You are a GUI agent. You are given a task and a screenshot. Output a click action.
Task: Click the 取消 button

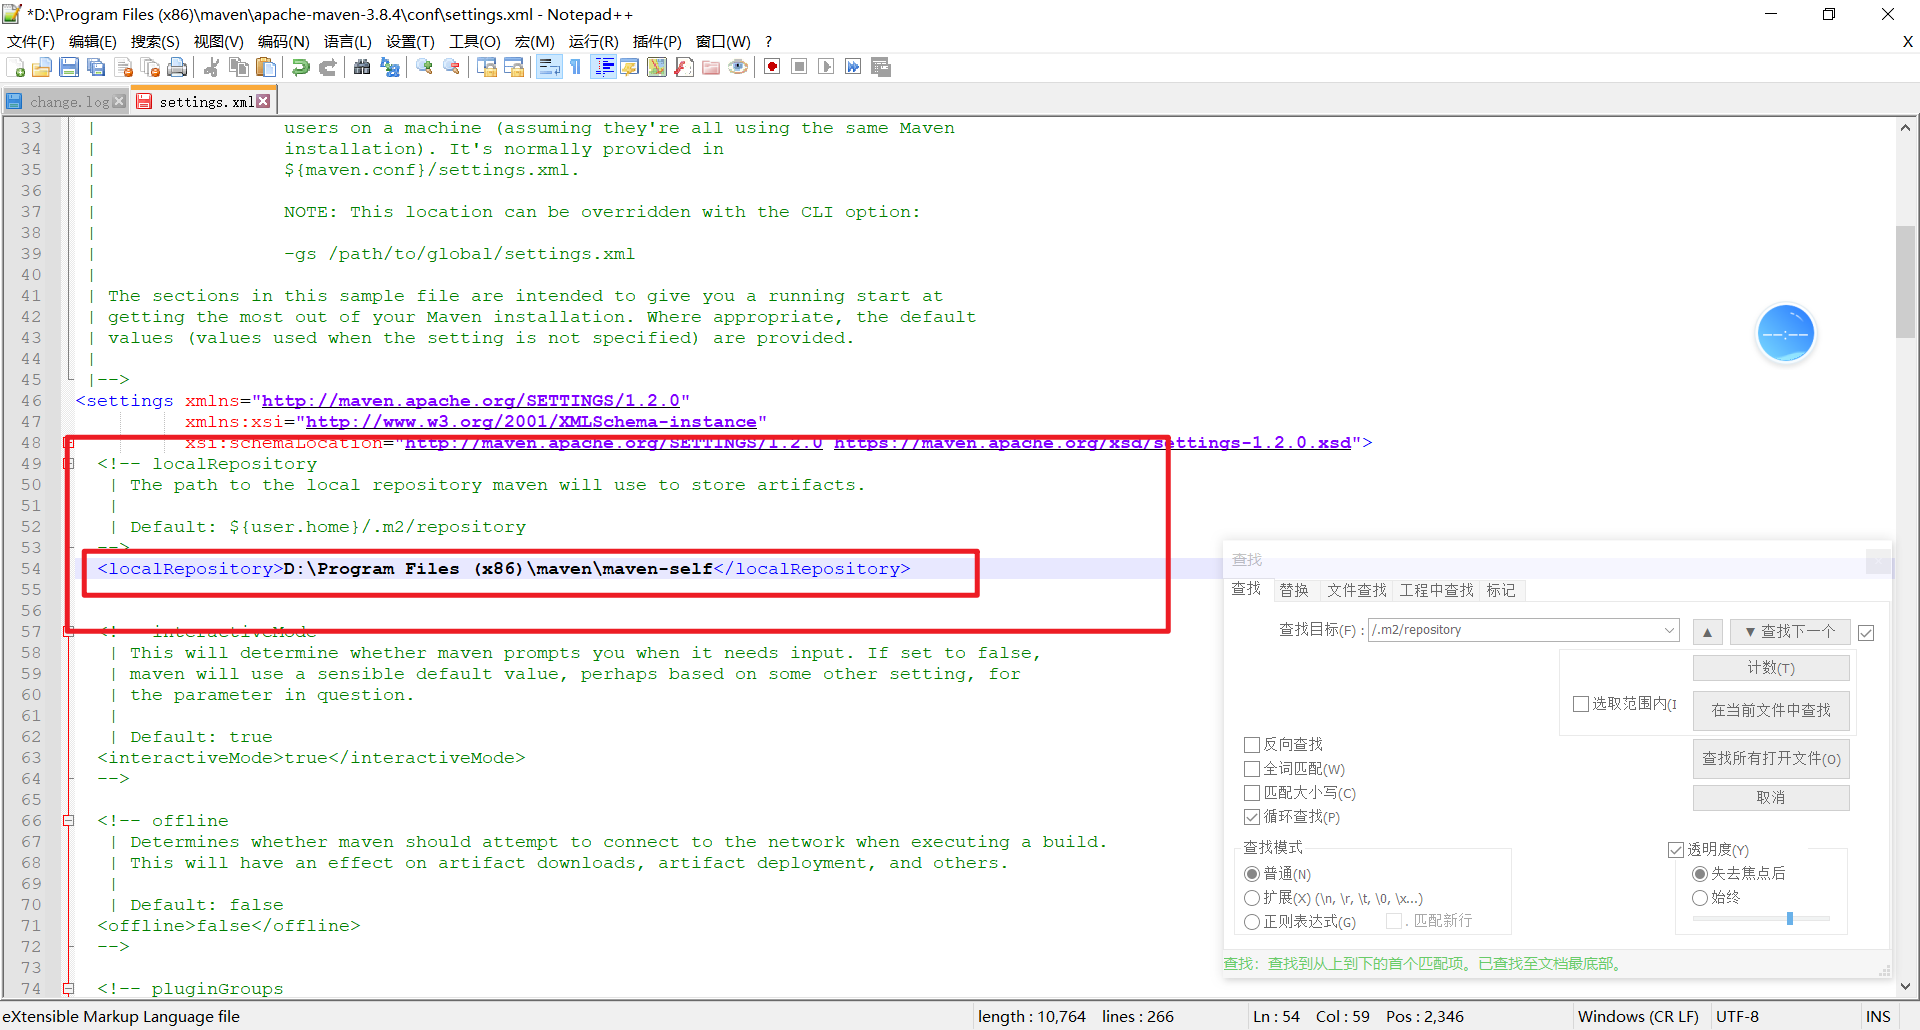pos(1771,797)
